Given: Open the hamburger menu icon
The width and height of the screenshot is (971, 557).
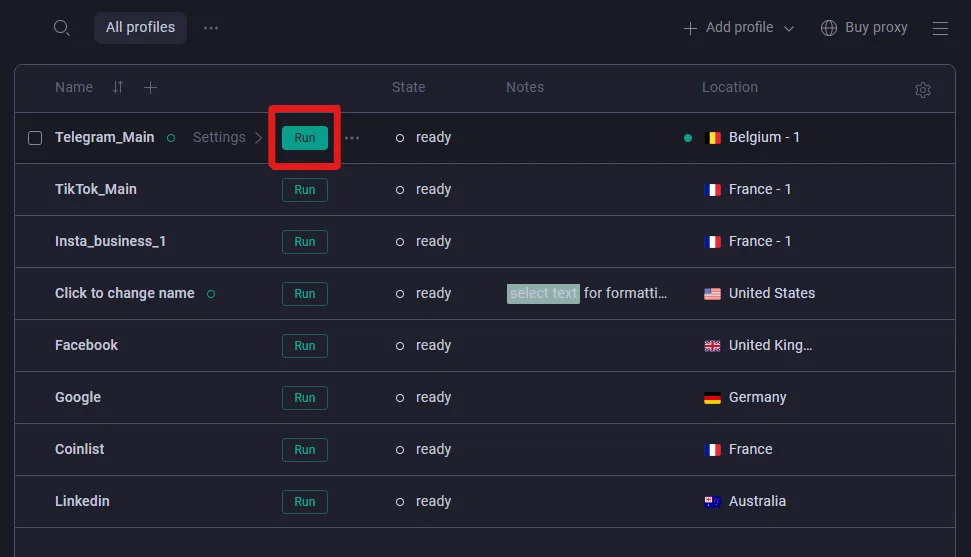Looking at the screenshot, I should (940, 29).
